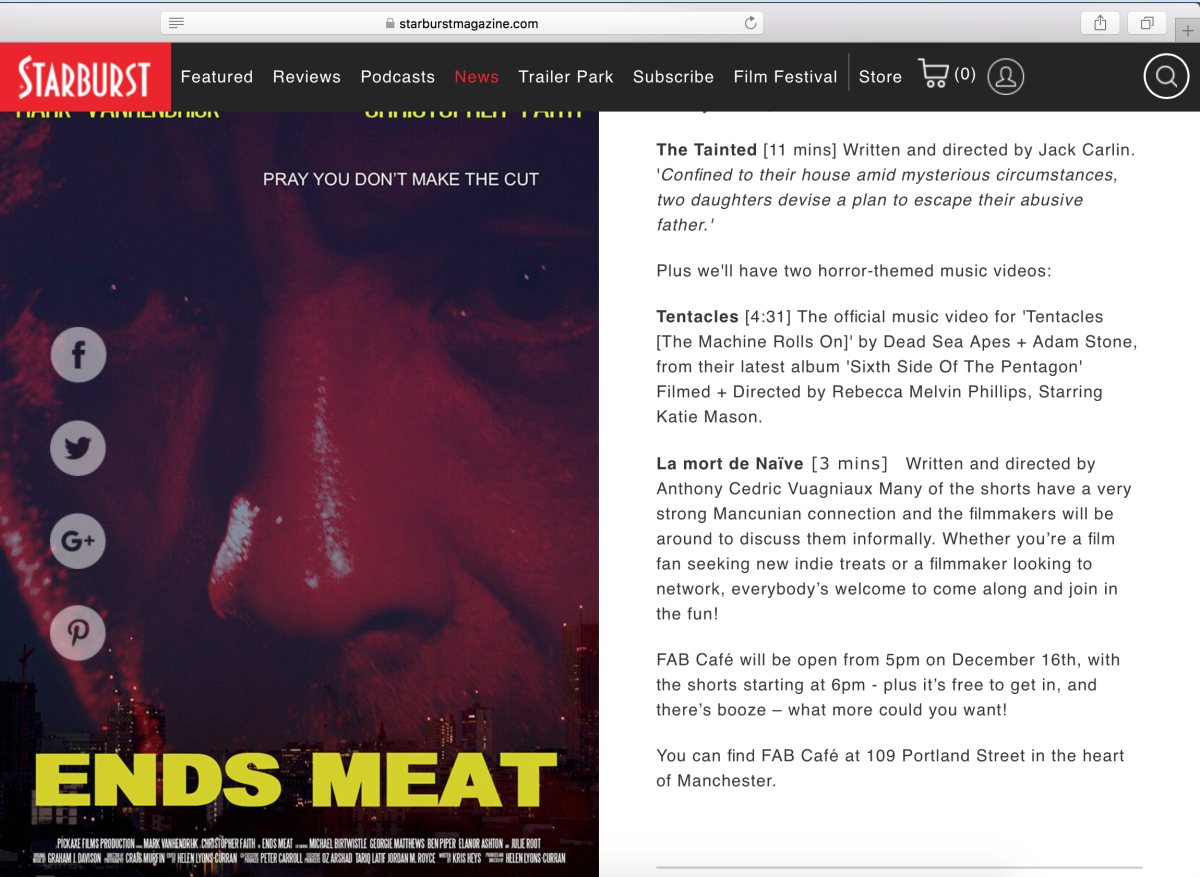Reload the page with the refresh icon
Image resolution: width=1200 pixels, height=877 pixels.
pyautogui.click(x=750, y=23)
